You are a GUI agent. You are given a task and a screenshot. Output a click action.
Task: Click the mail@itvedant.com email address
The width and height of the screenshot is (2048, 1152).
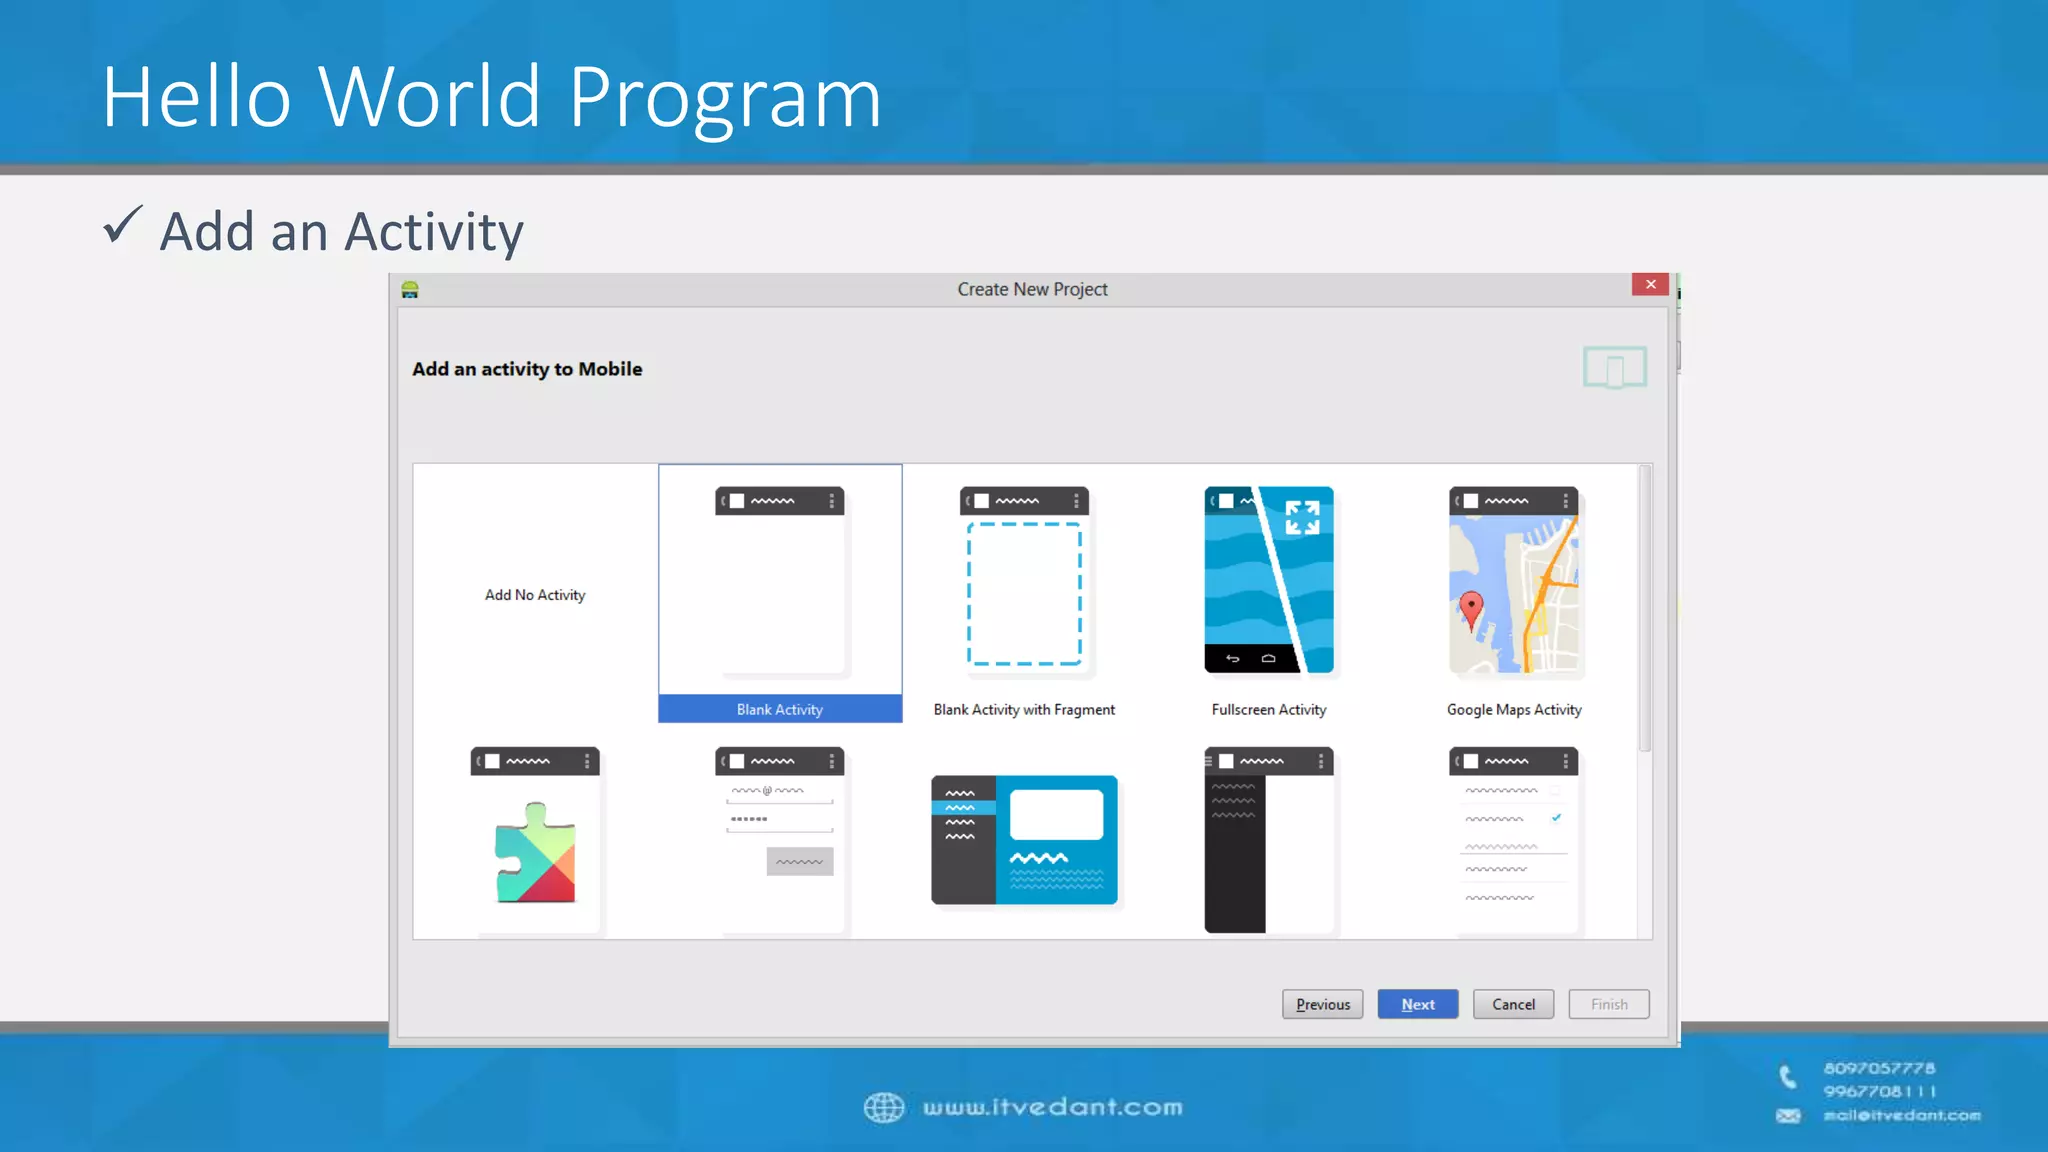(x=1902, y=1115)
